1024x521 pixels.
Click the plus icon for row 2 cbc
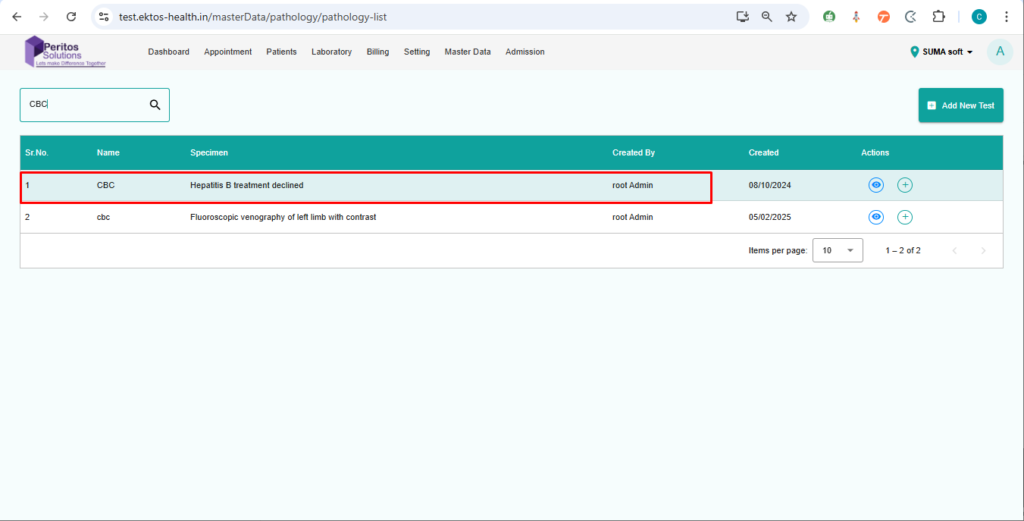coord(905,217)
